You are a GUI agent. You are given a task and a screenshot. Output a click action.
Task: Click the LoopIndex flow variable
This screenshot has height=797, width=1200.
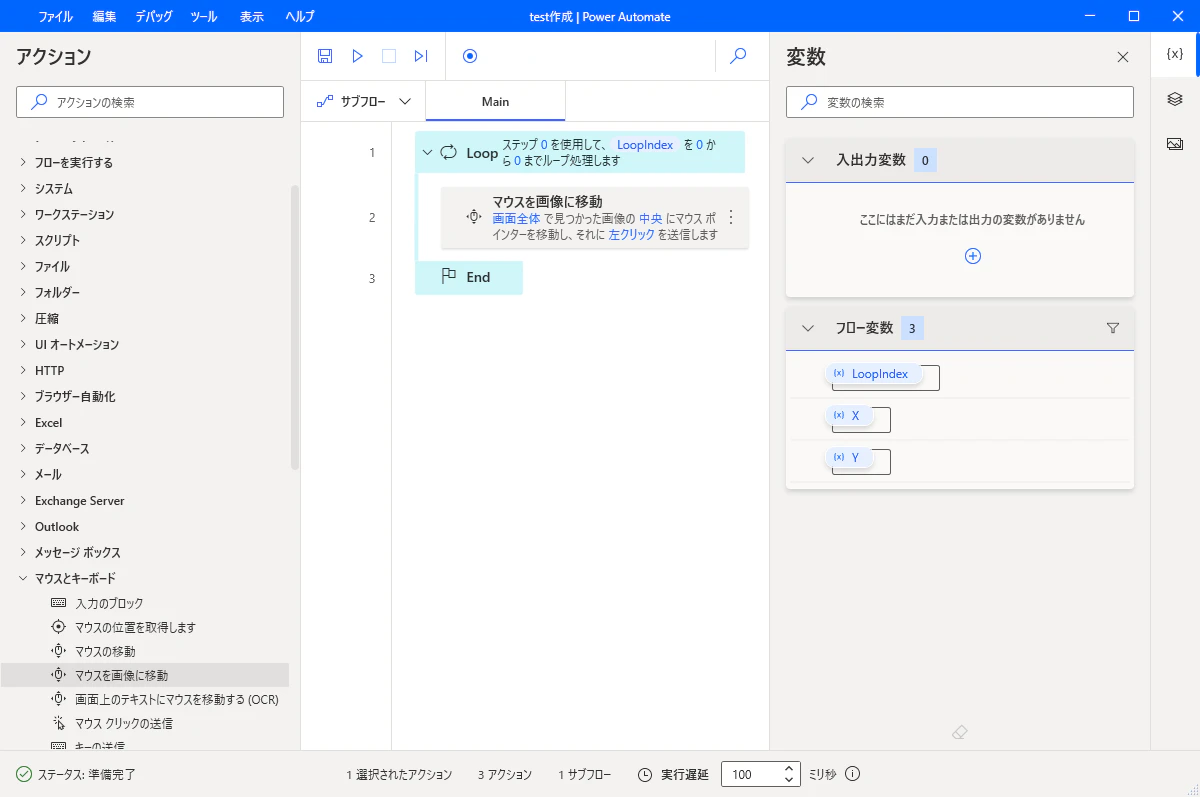pyautogui.click(x=875, y=374)
